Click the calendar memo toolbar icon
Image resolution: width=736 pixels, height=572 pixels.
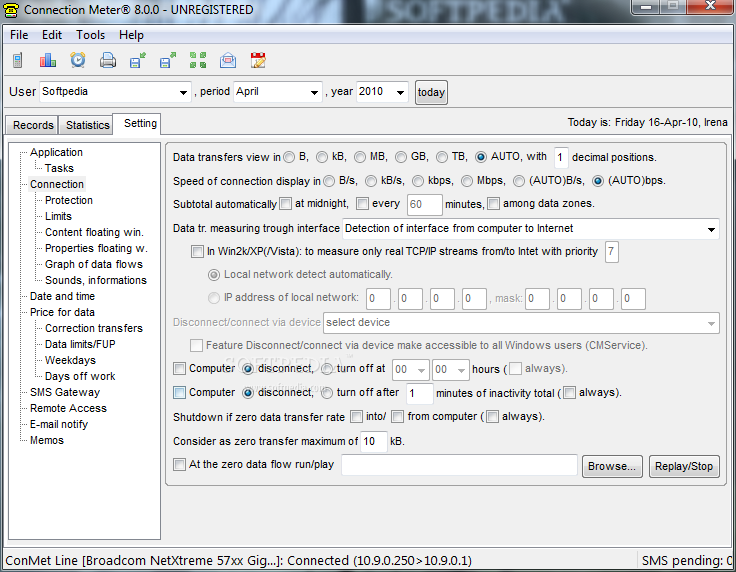[258, 60]
